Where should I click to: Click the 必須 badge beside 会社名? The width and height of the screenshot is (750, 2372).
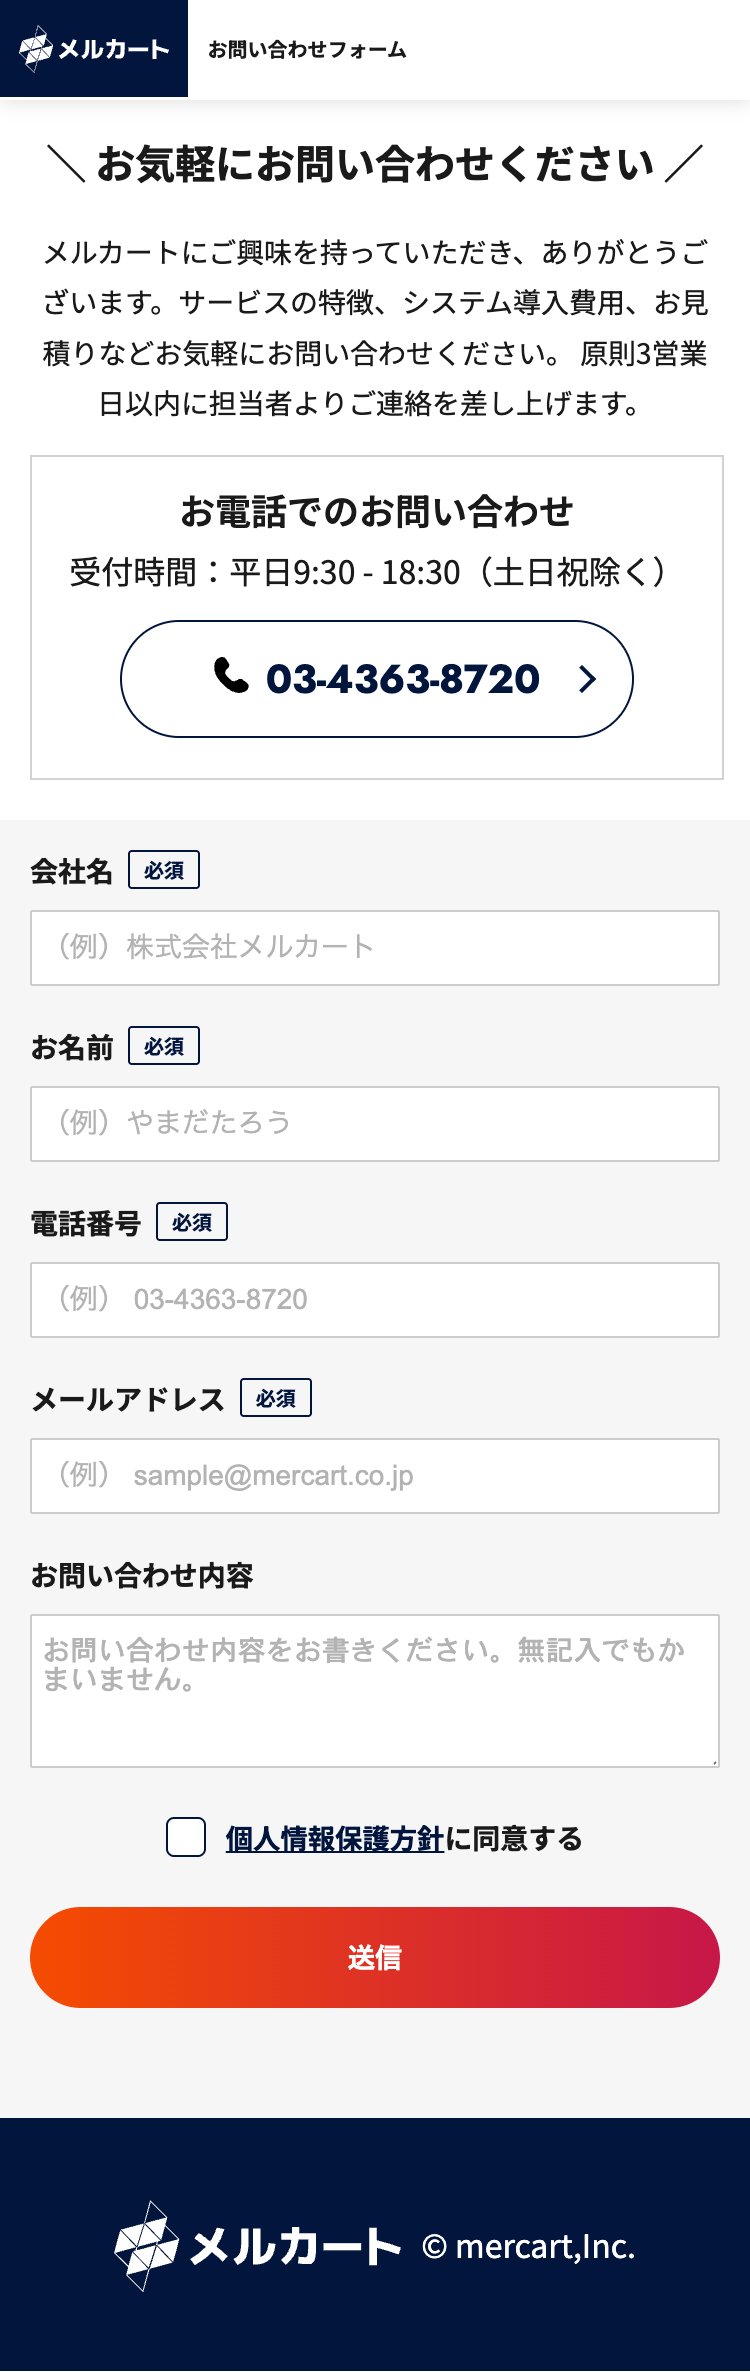(164, 869)
